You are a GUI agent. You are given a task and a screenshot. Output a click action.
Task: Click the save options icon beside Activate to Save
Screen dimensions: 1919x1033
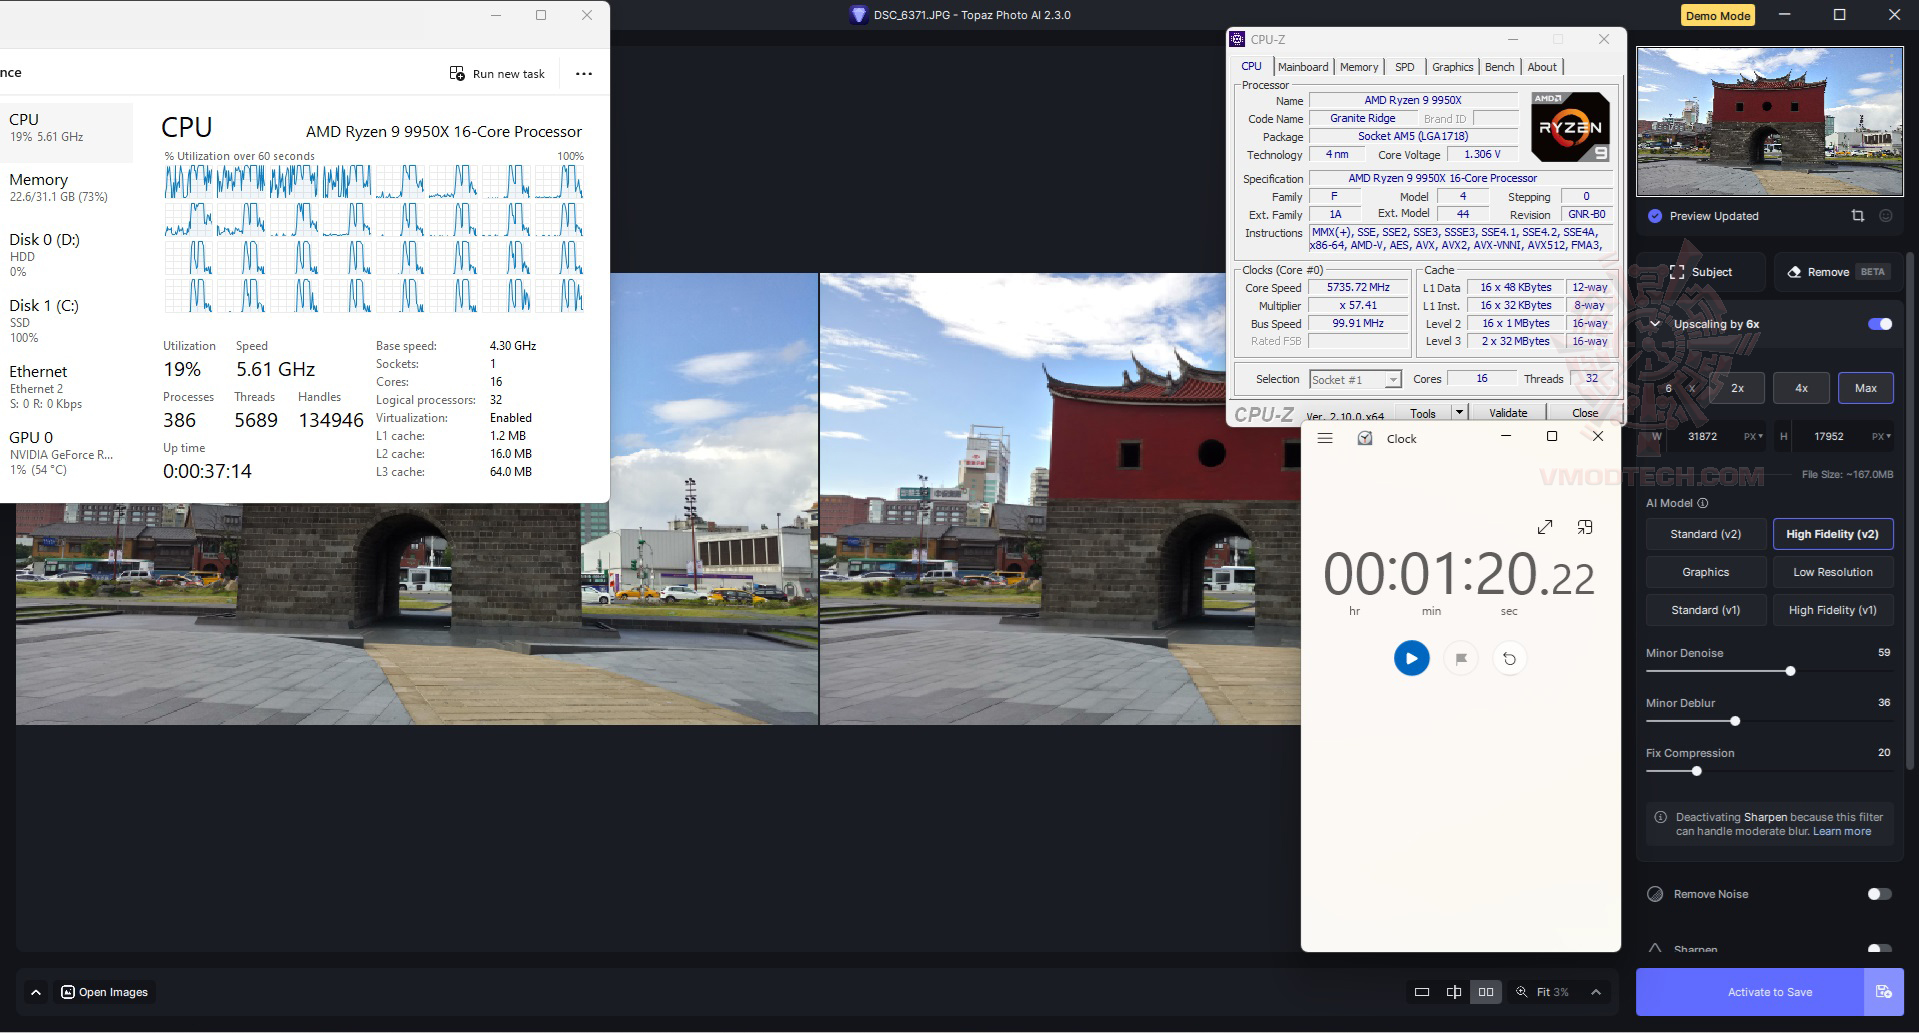[1884, 992]
